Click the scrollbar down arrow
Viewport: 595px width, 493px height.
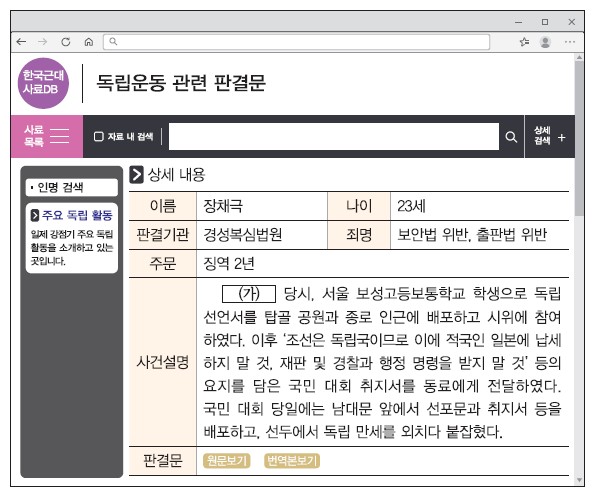click(x=579, y=480)
